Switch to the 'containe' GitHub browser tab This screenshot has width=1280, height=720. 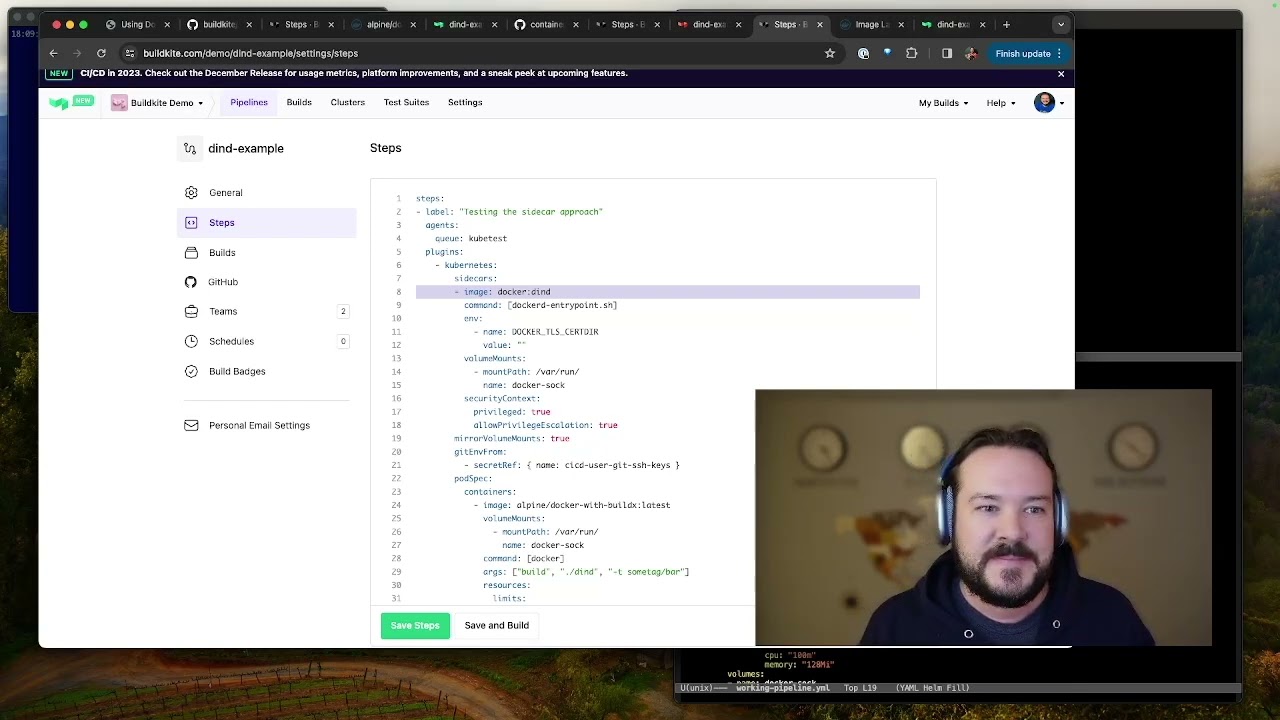(x=545, y=24)
